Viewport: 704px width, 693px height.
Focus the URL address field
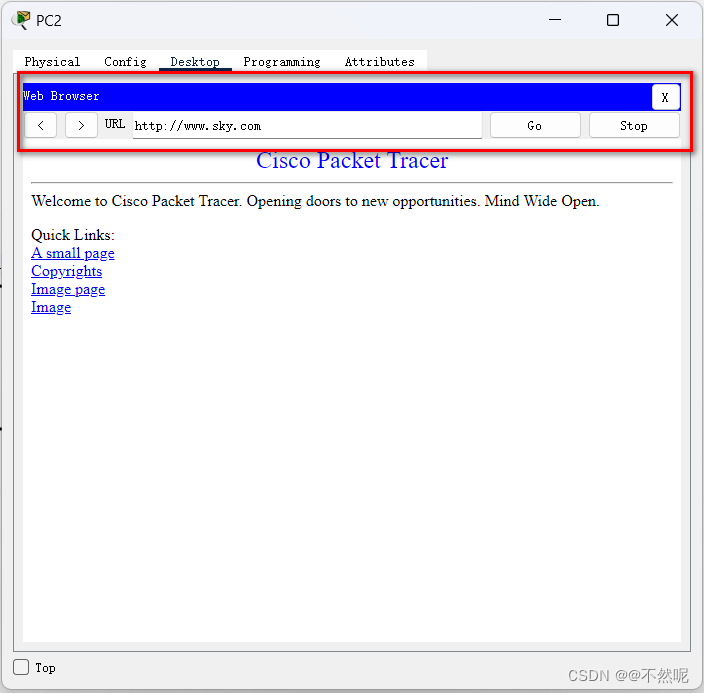pyautogui.click(x=307, y=126)
